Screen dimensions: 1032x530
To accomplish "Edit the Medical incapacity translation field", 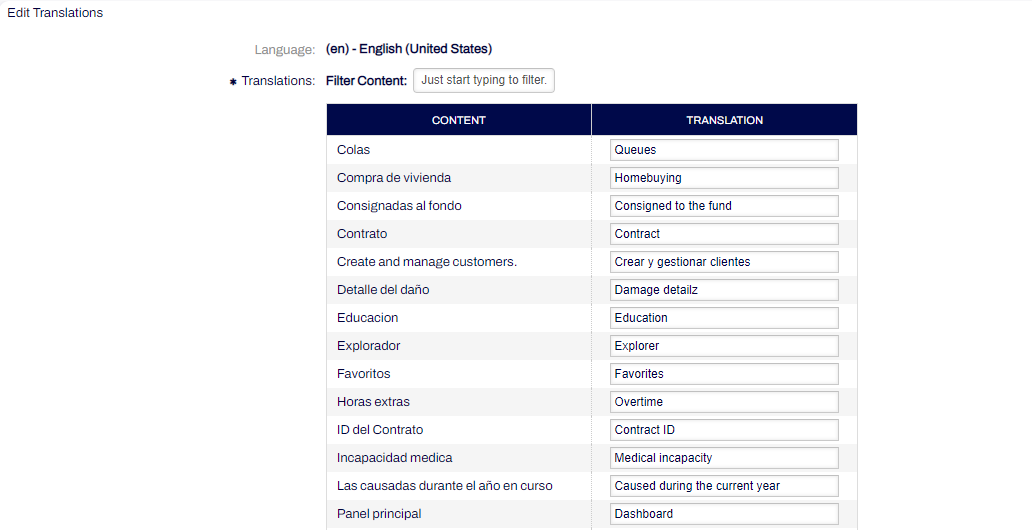I will tap(724, 458).
